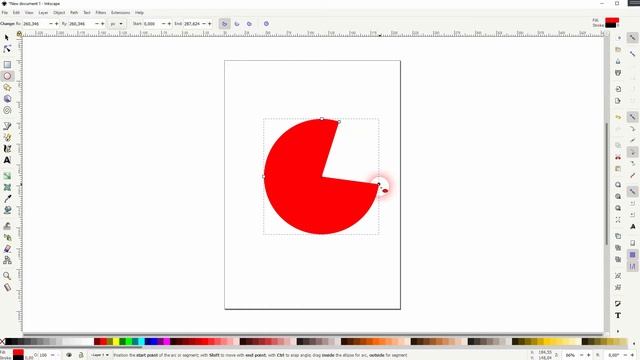The image size is (640, 360).
Task: Select the Star and polygon tool
Action: [7, 87]
